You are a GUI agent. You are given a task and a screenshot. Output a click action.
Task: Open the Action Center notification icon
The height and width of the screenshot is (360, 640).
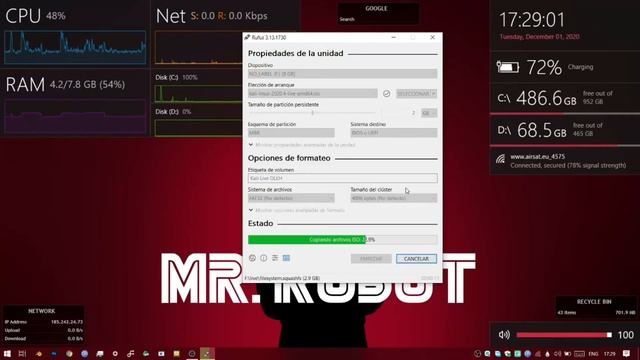pos(627,353)
